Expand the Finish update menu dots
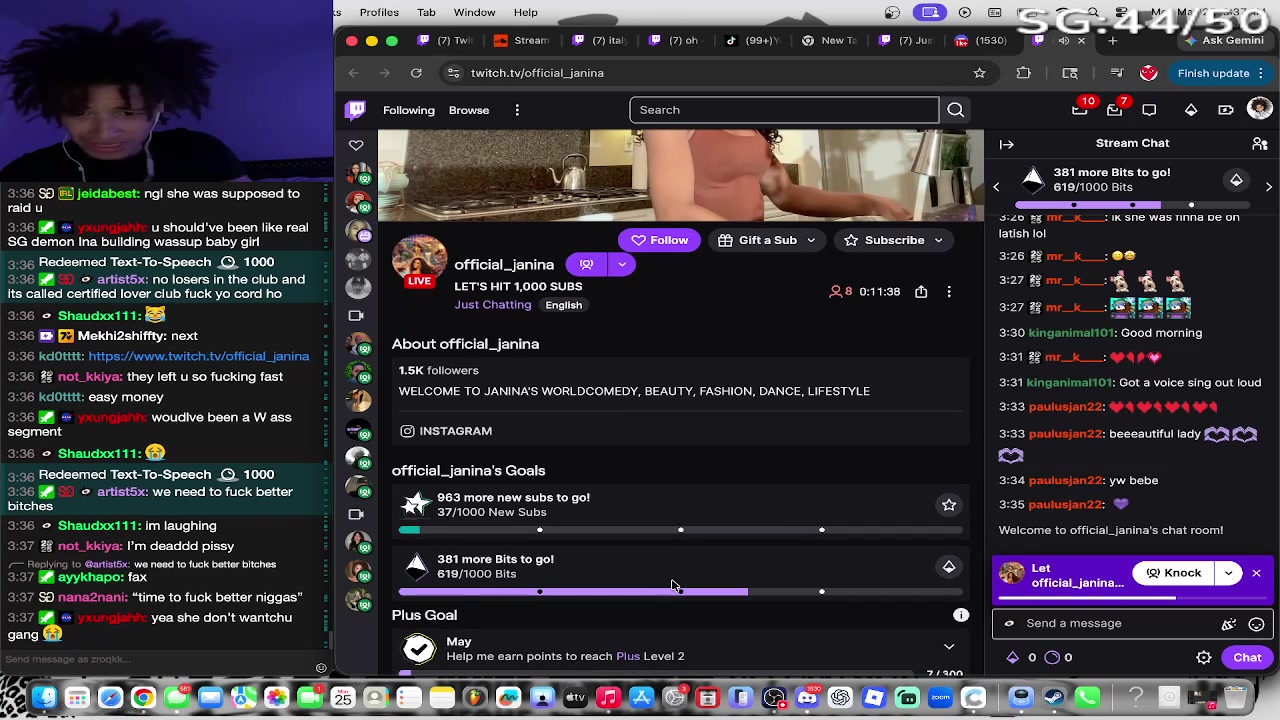This screenshot has height=720, width=1280. (1261, 73)
